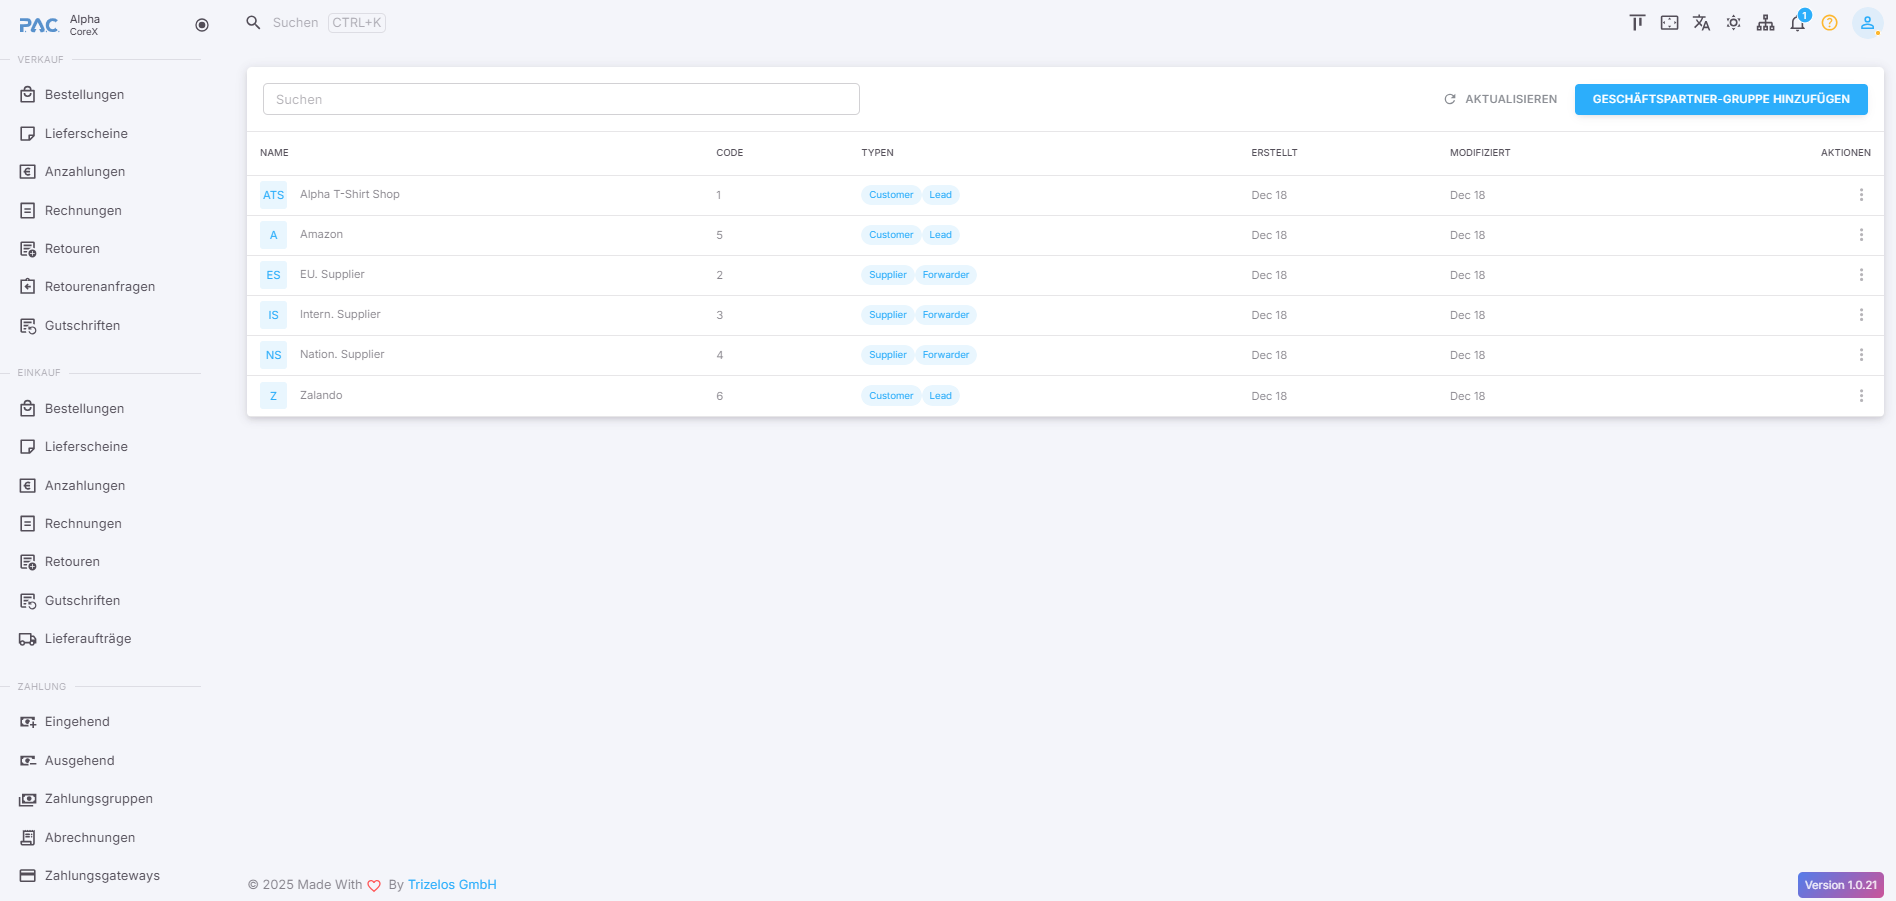Open actions menu for Amazon row
The height and width of the screenshot is (901, 1896).
[x=1860, y=235]
